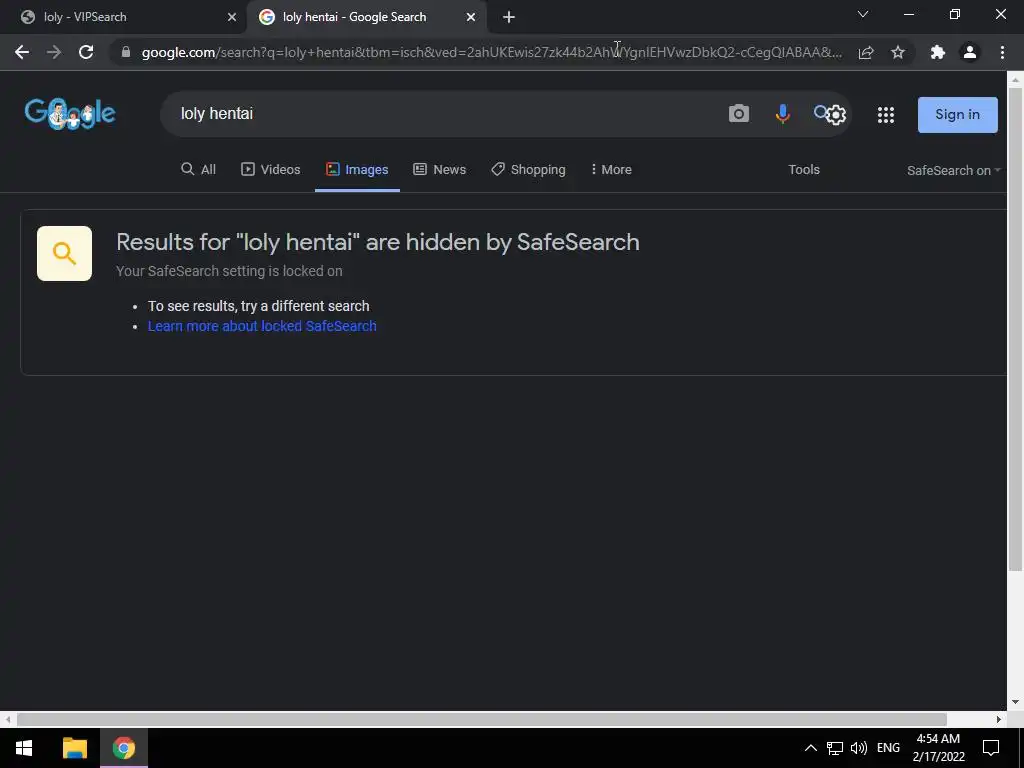The height and width of the screenshot is (768, 1024).
Task: Show hidden system tray icons
Action: tap(810, 748)
